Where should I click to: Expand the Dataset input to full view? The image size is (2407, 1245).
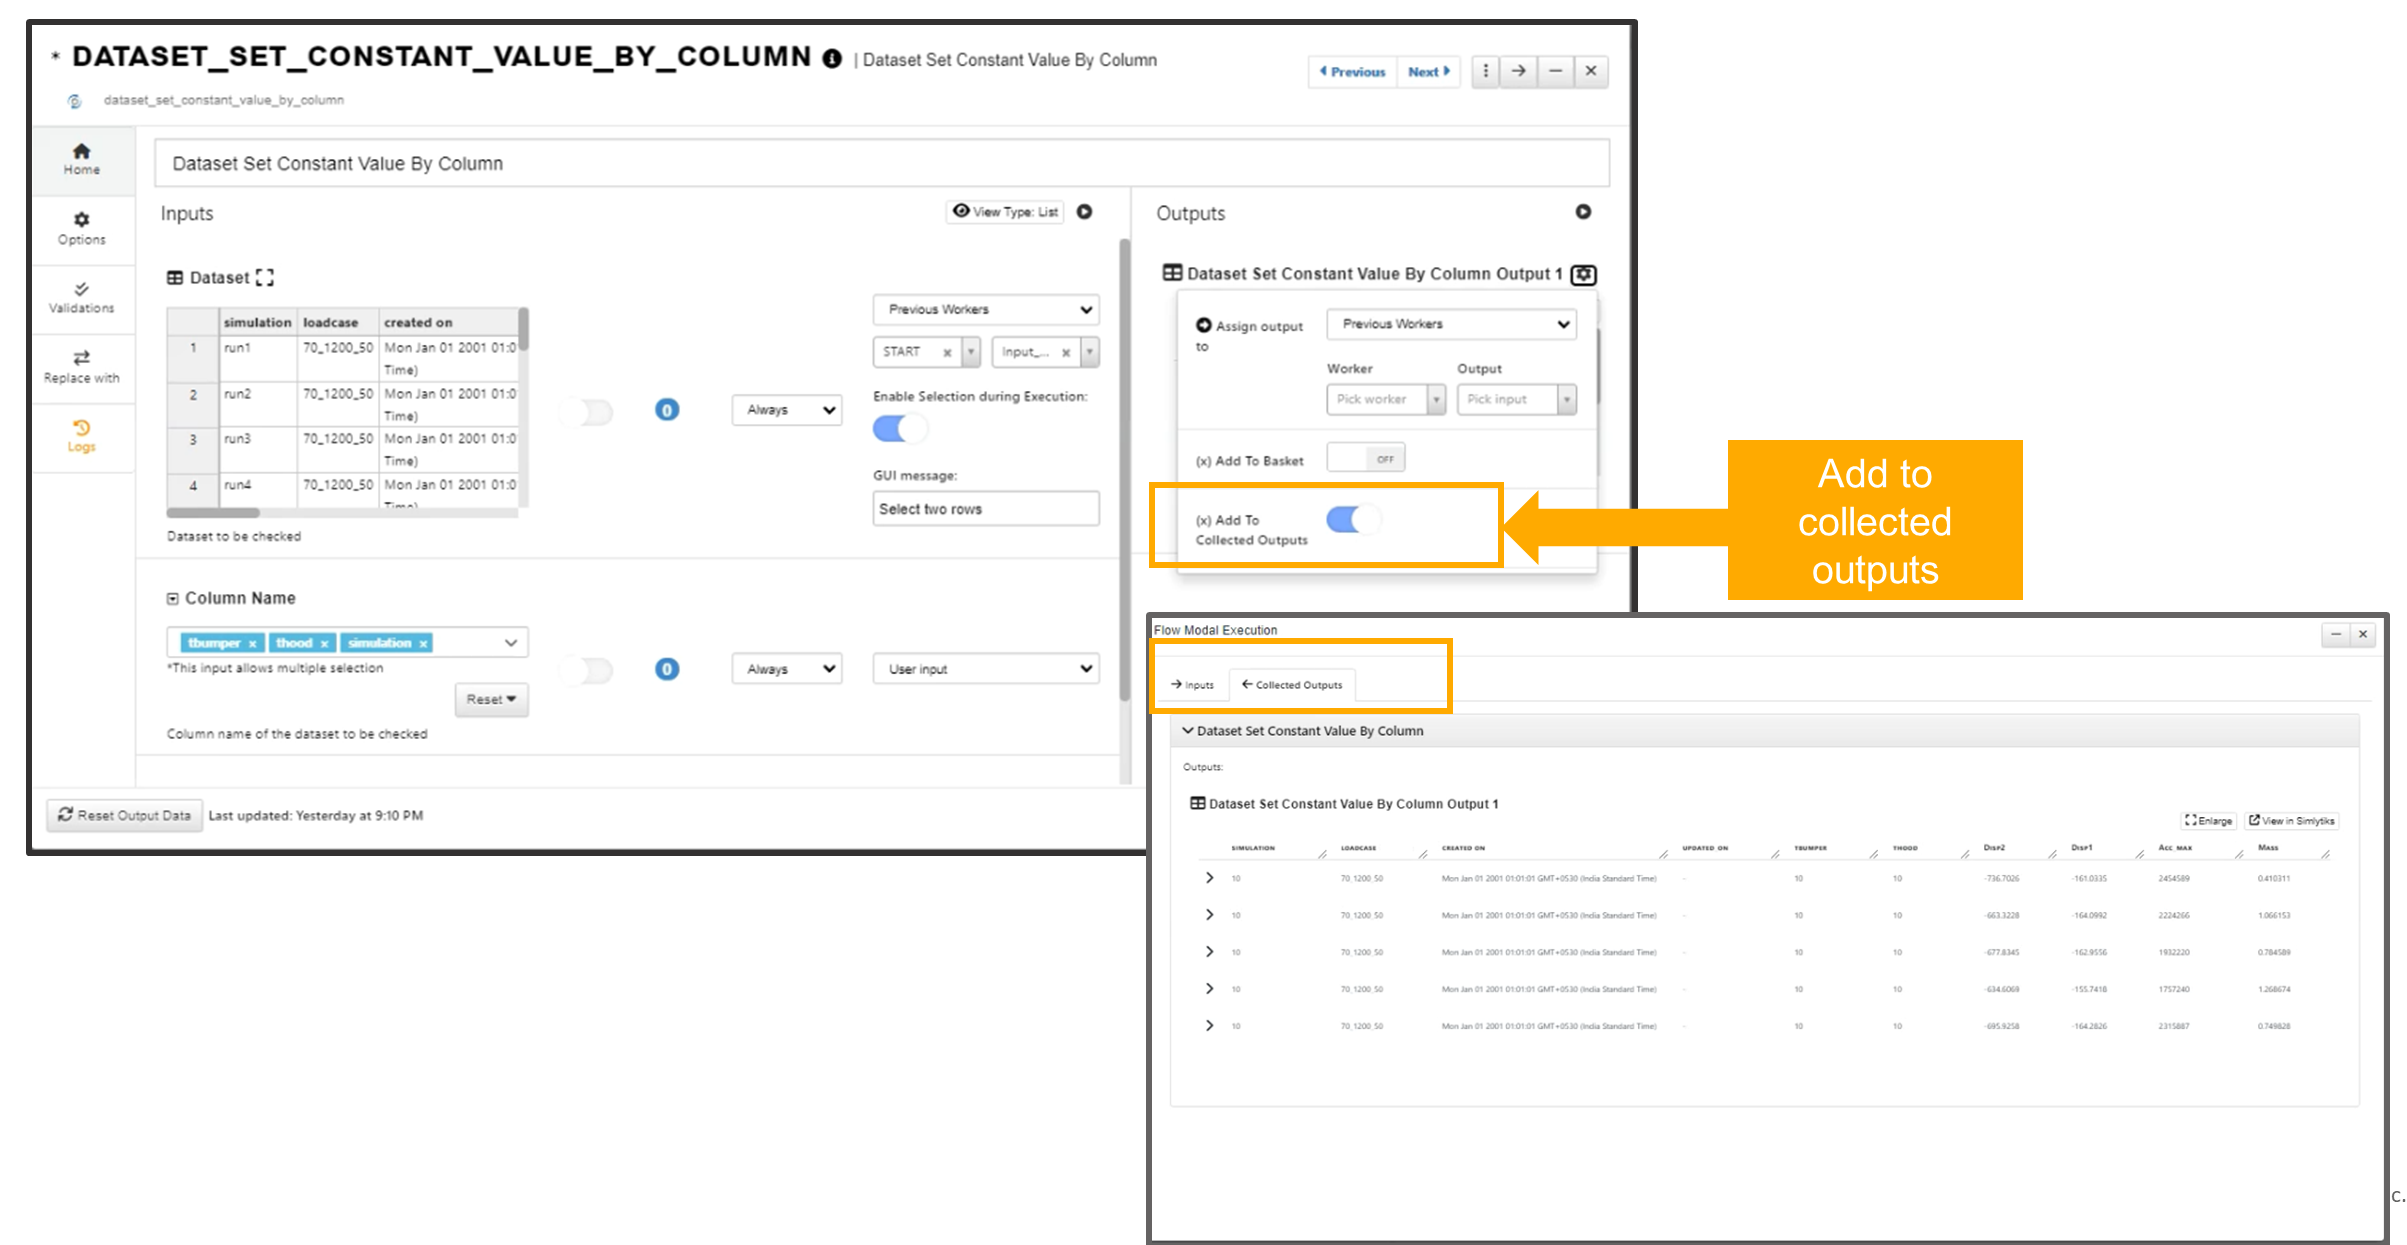click(x=263, y=277)
